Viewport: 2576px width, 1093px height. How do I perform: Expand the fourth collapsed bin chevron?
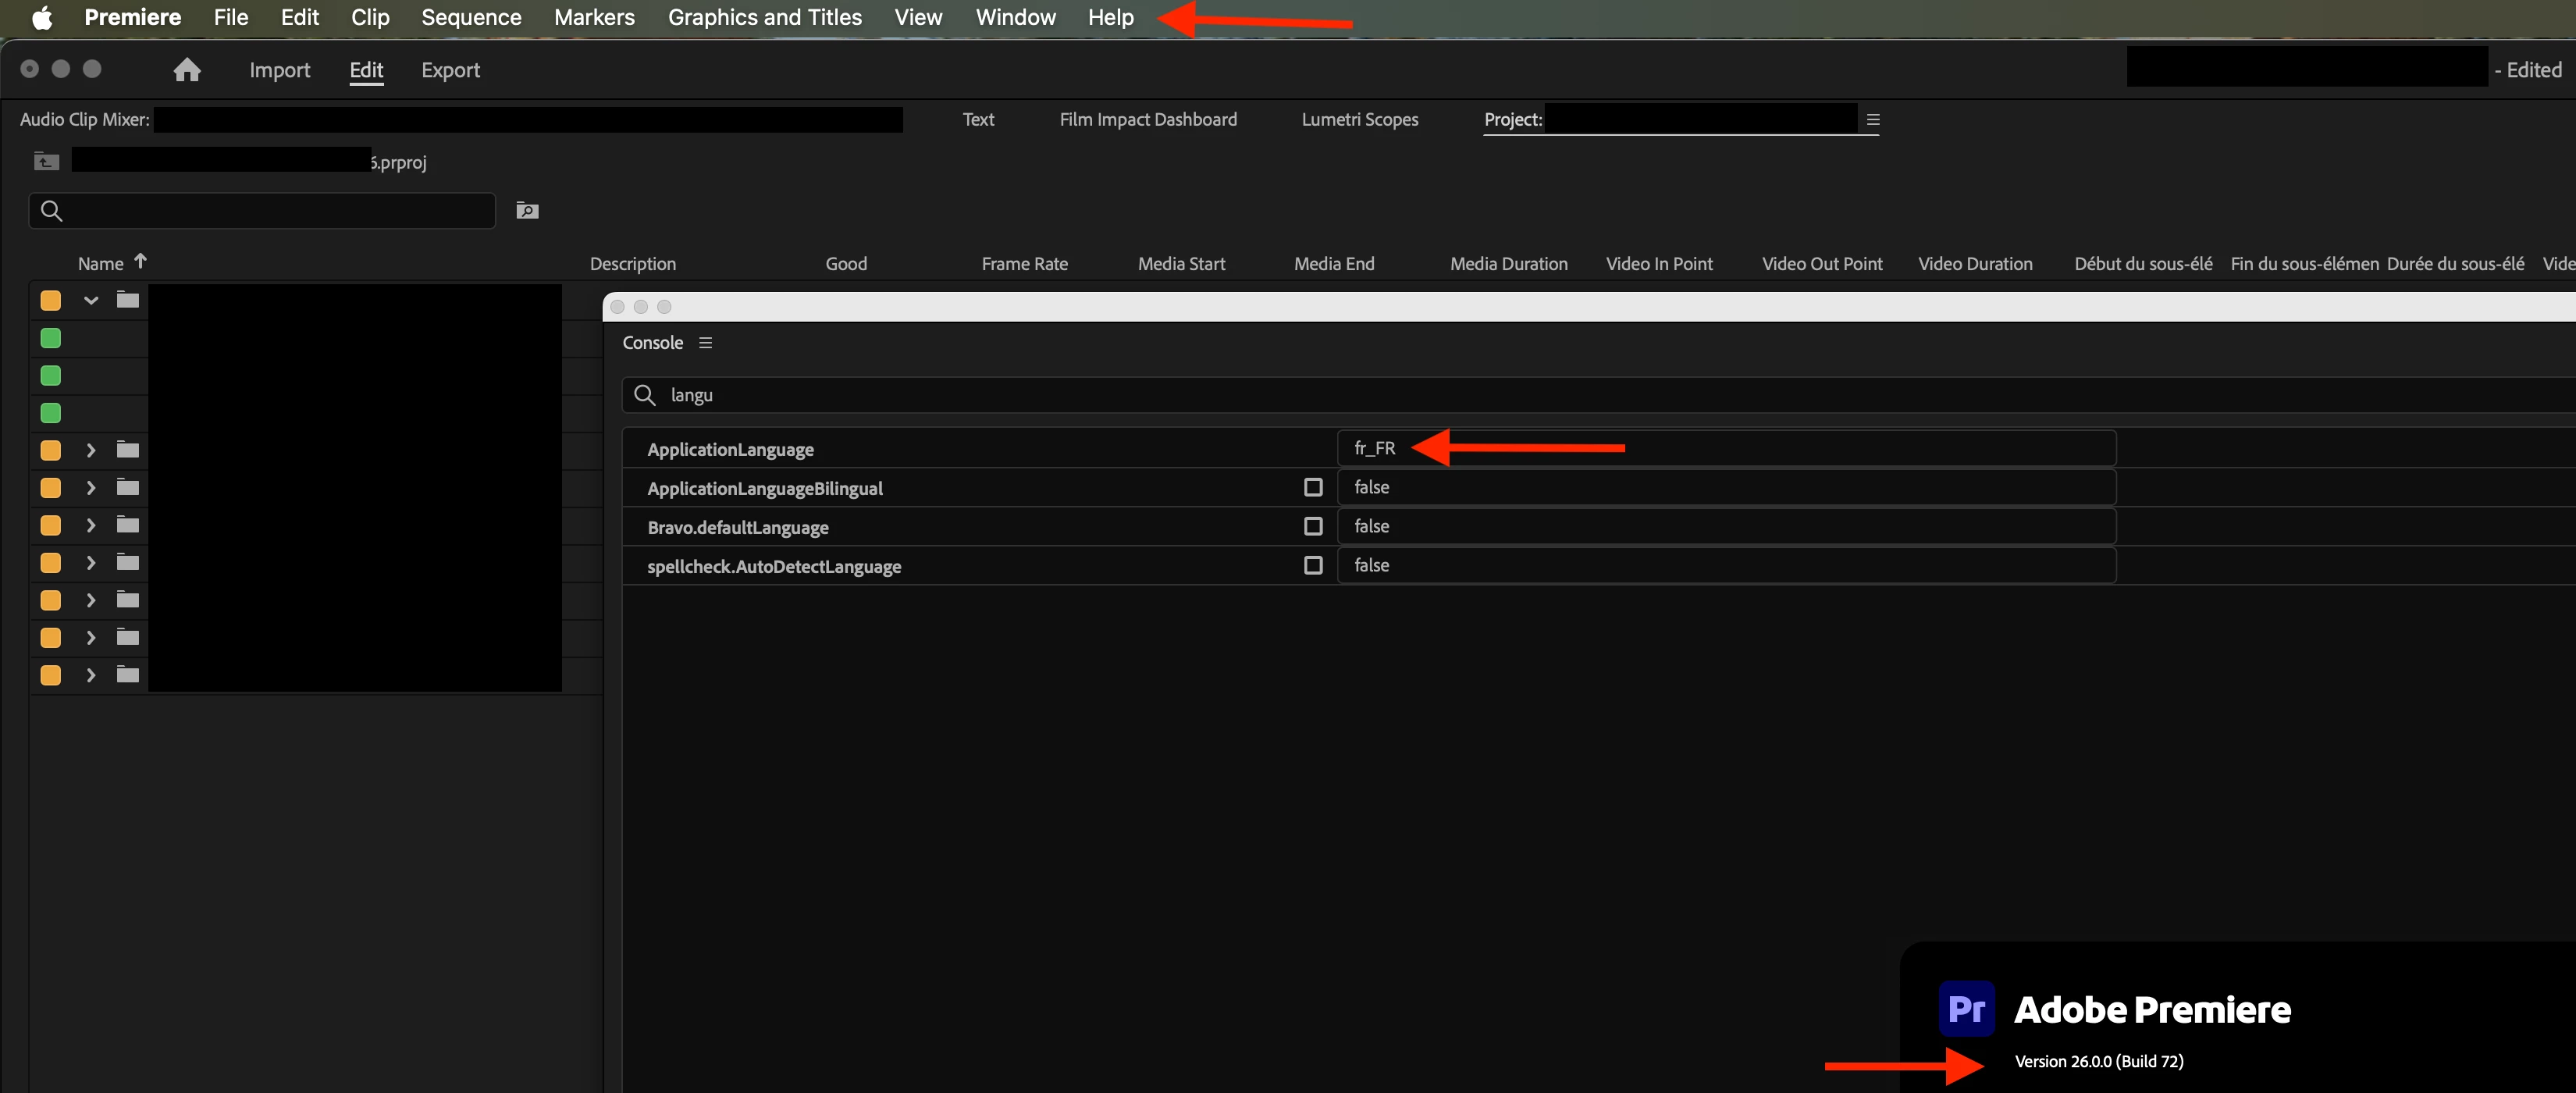pyautogui.click(x=91, y=562)
